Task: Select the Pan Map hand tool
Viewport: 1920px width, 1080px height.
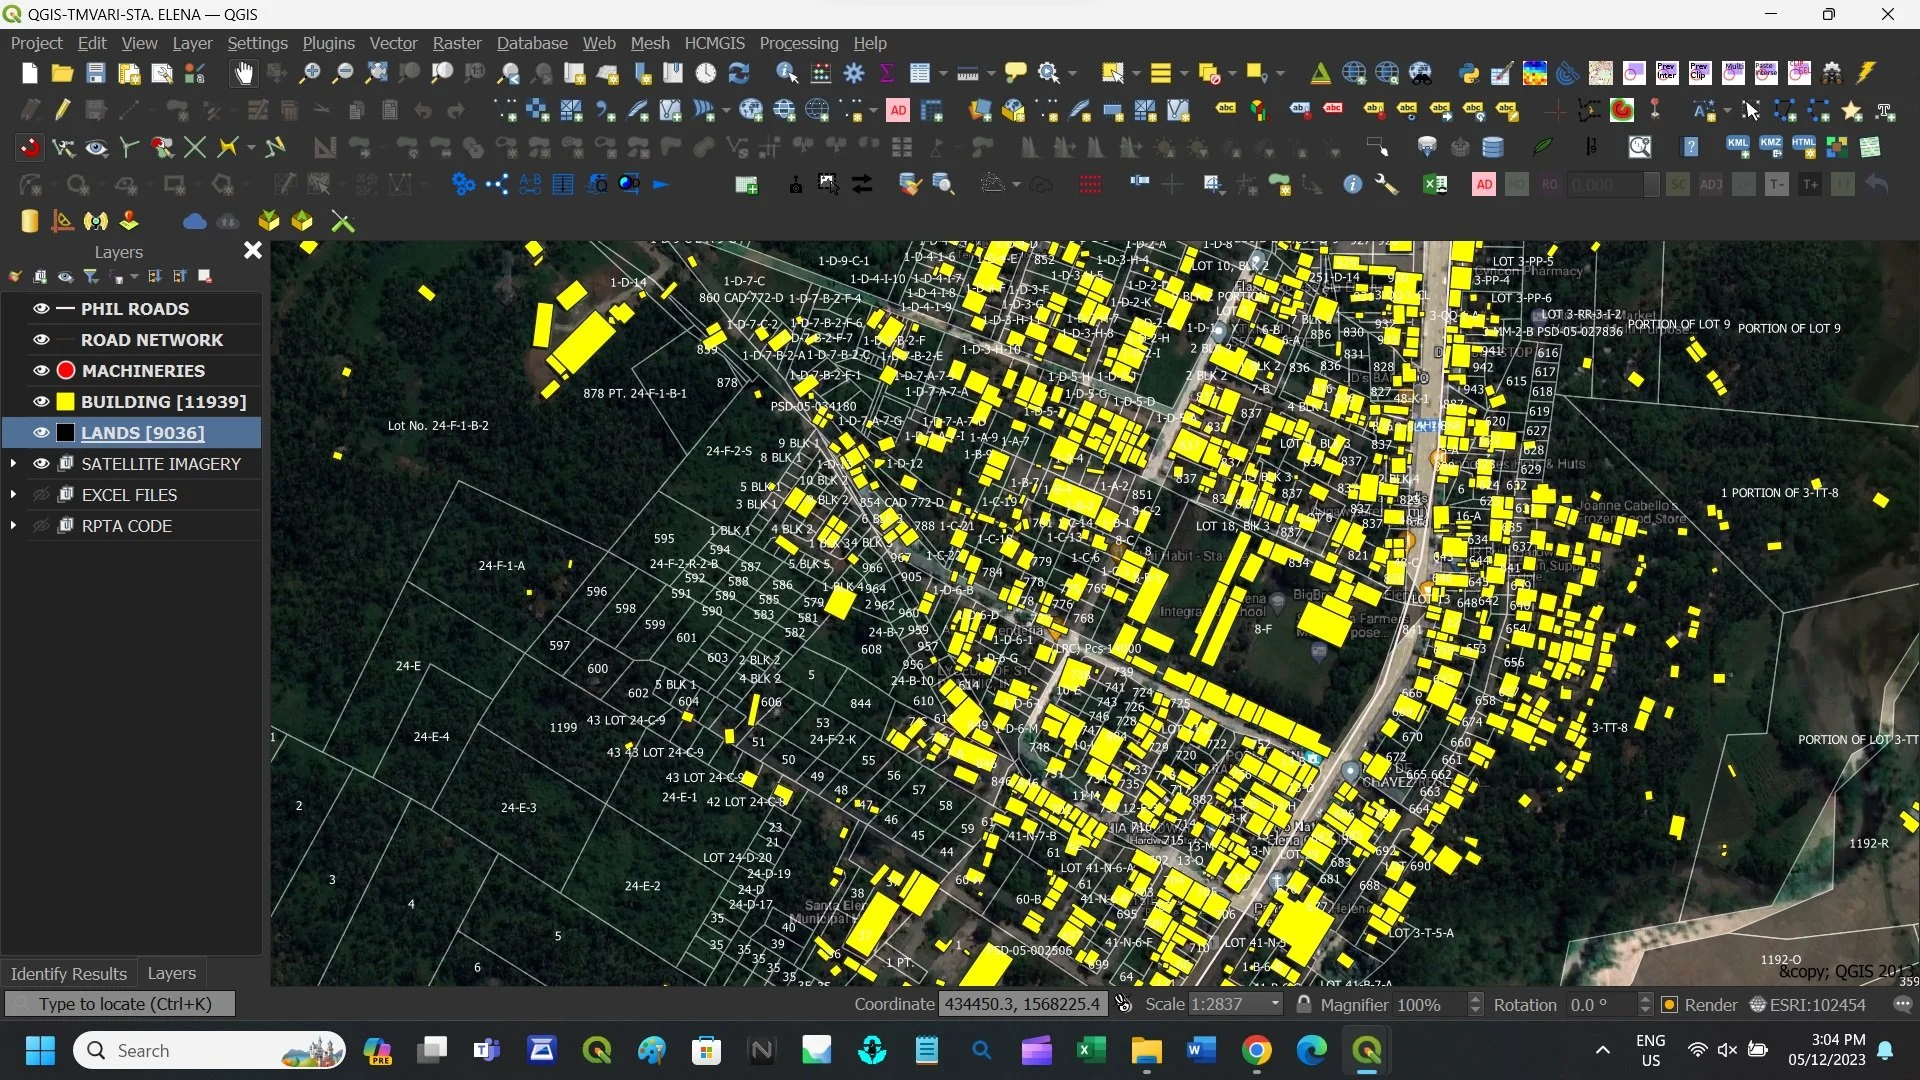Action: point(243,73)
